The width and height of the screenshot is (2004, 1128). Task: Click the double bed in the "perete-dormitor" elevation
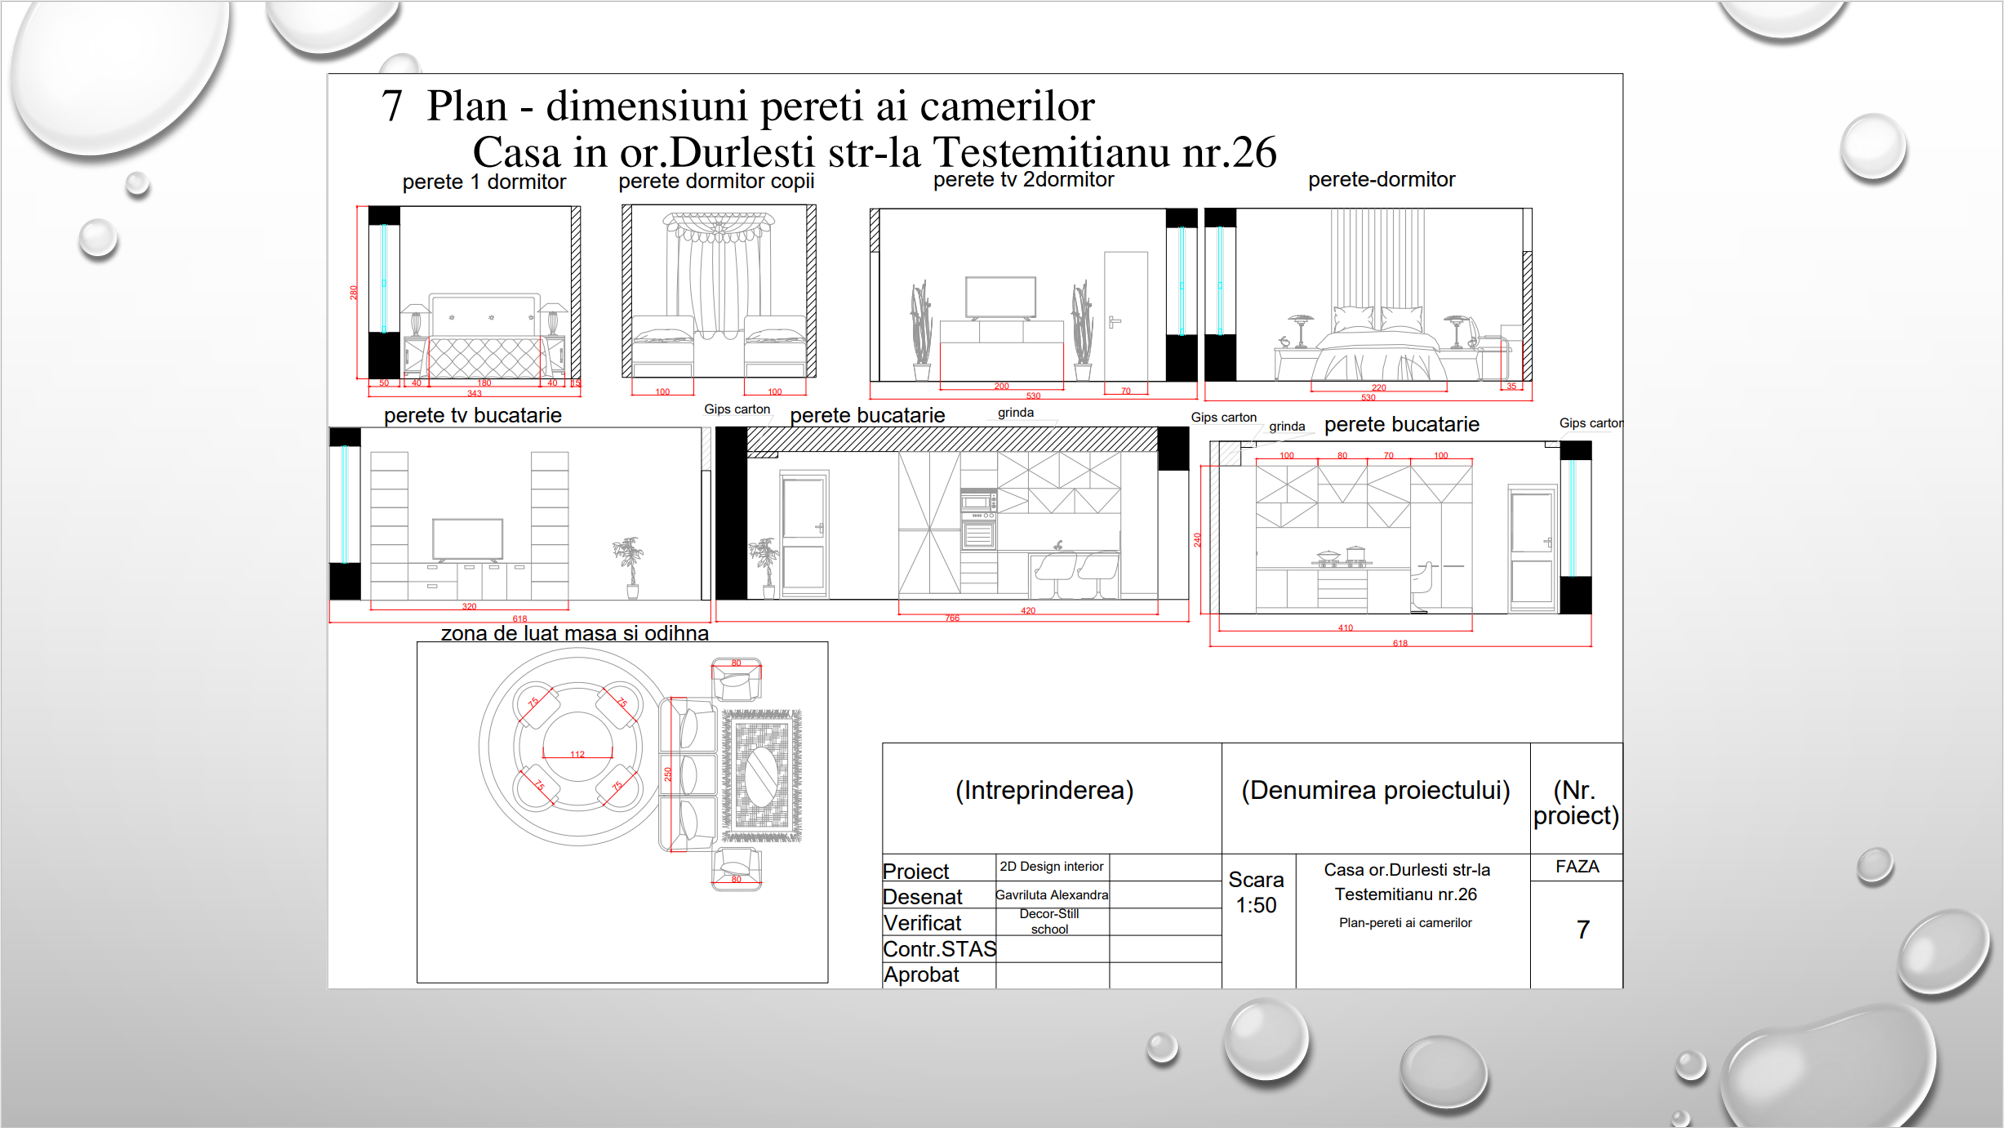tap(1379, 344)
